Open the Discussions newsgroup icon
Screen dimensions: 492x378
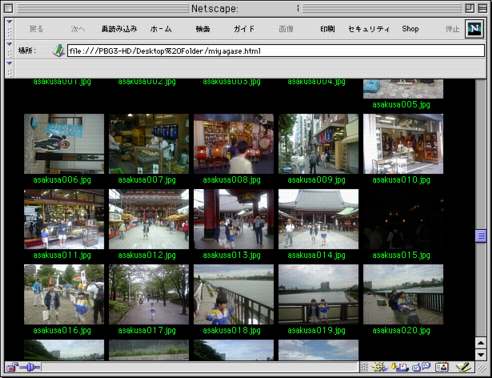(421, 368)
